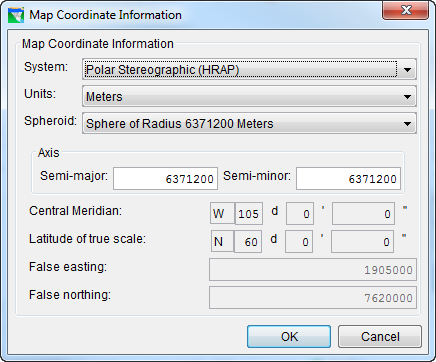Click the System label text
The width and height of the screenshot is (436, 362).
click(x=46, y=67)
